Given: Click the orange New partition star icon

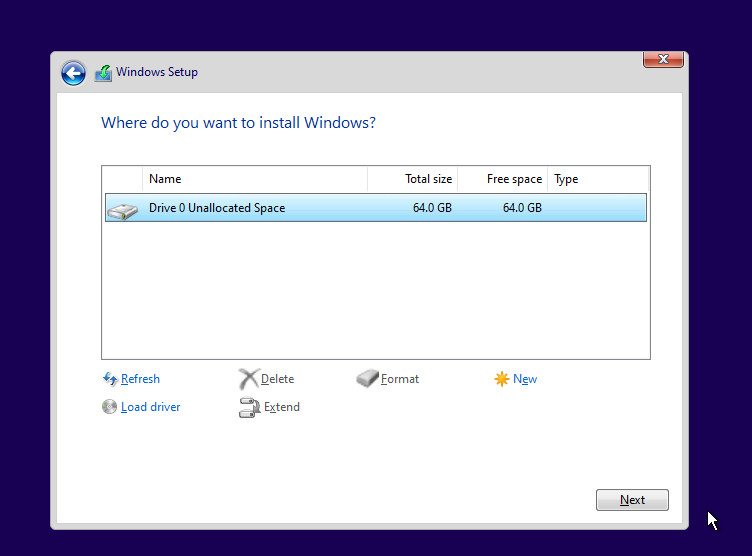Looking at the screenshot, I should (x=502, y=379).
